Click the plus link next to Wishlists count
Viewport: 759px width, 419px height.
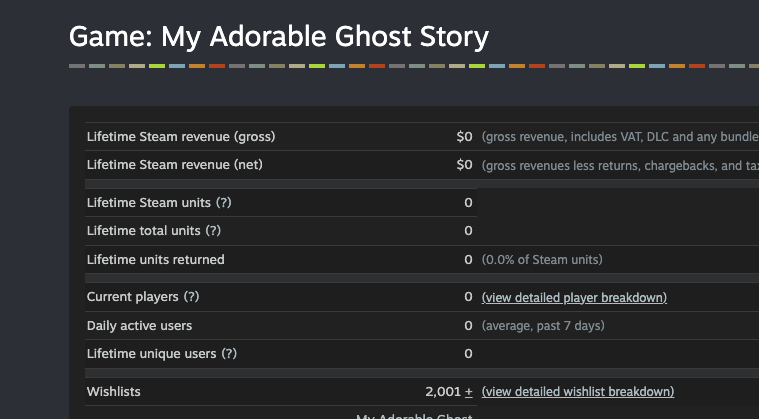[468, 391]
